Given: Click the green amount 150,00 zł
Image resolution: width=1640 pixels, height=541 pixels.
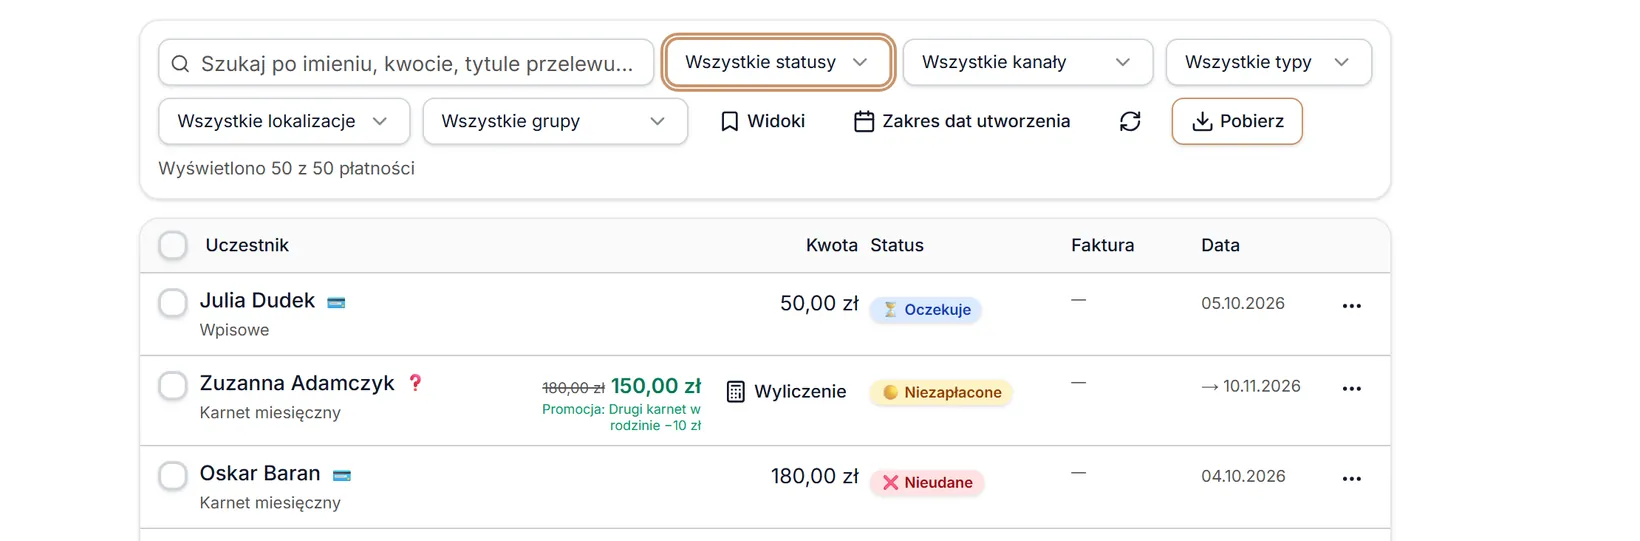Looking at the screenshot, I should [656, 386].
